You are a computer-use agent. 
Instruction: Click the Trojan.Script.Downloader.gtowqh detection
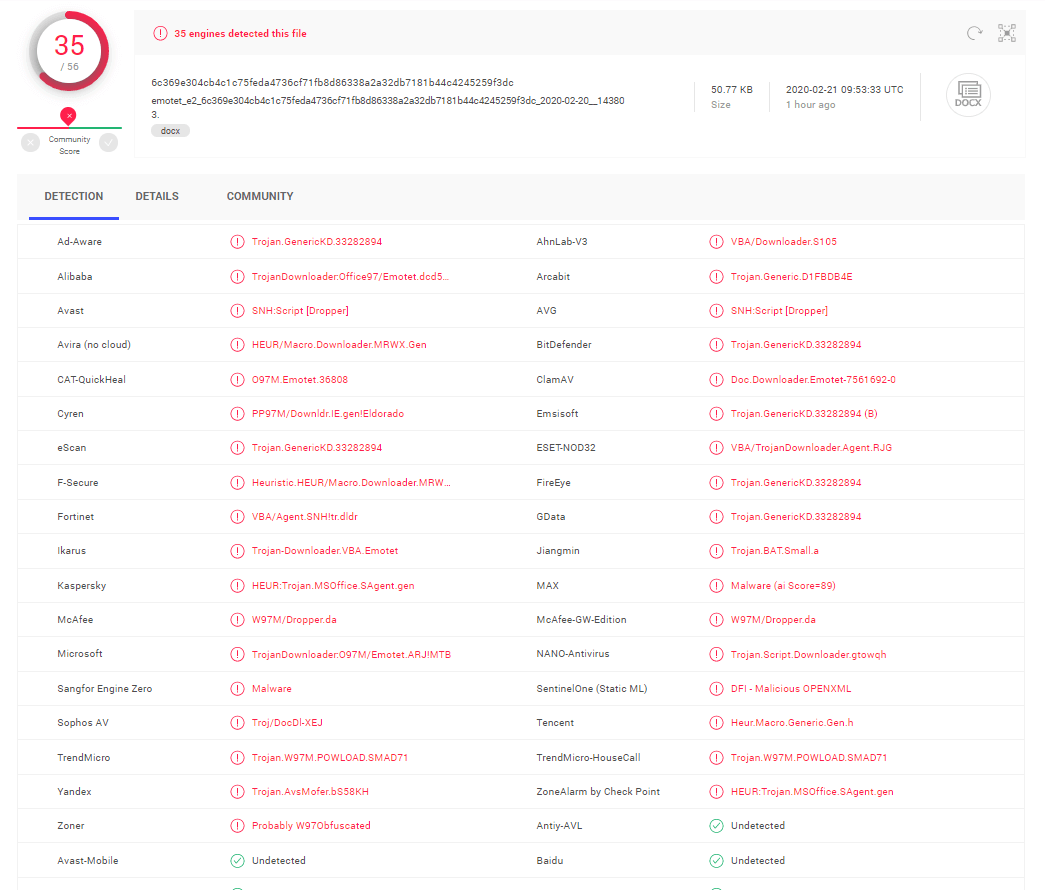[x=808, y=655]
